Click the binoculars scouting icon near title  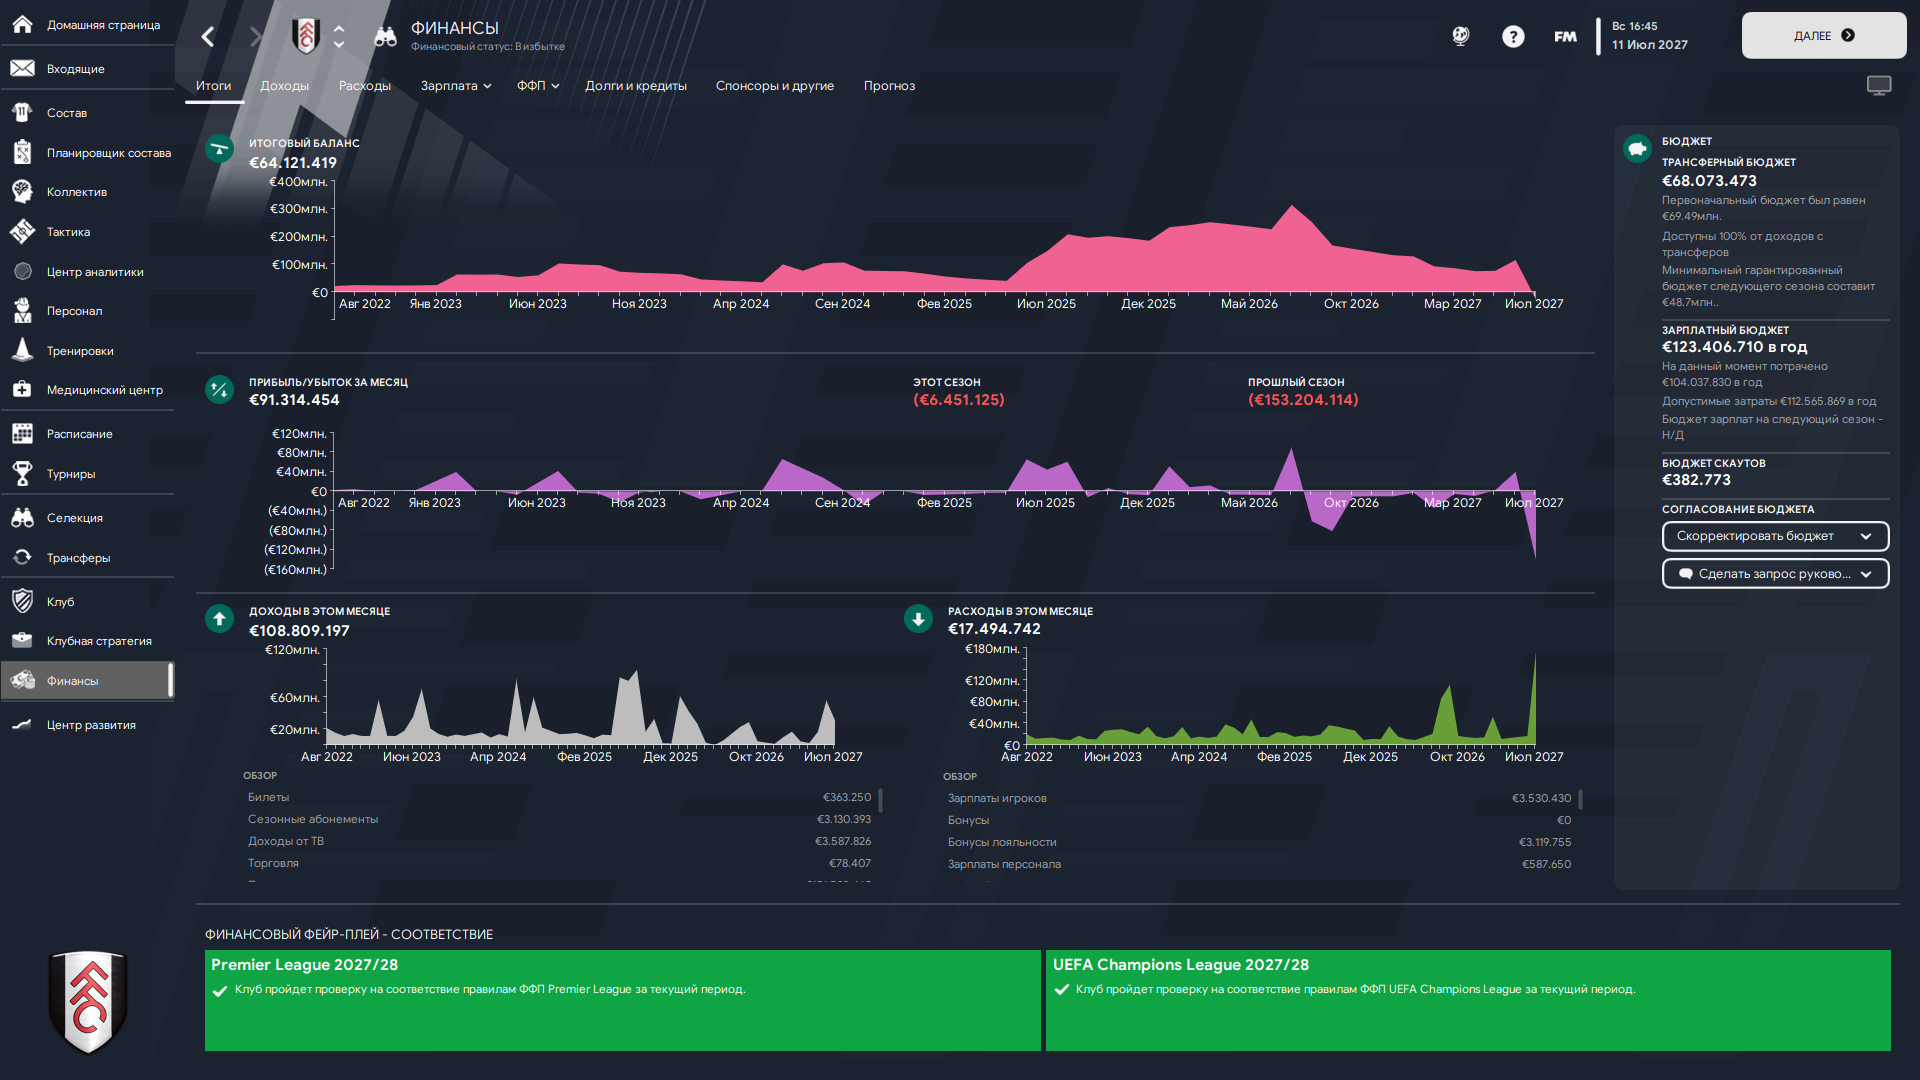tap(385, 37)
